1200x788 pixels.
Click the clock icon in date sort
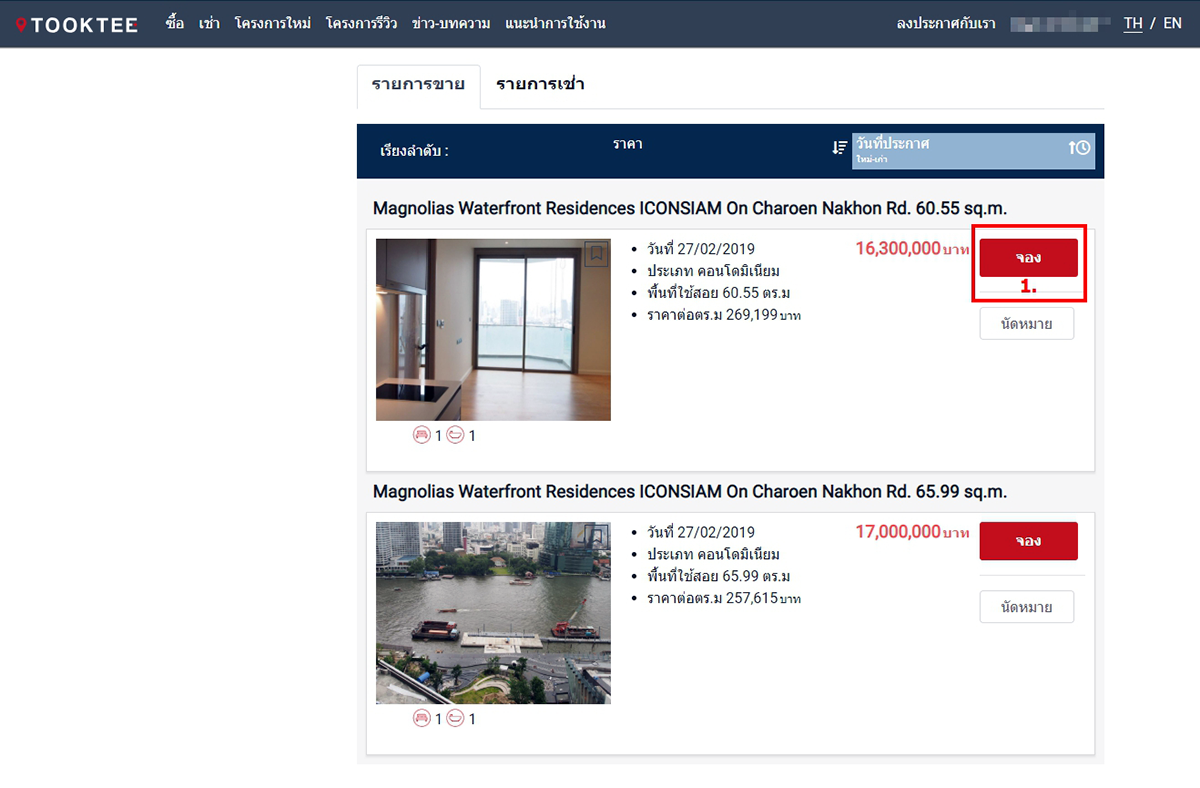[x=1080, y=148]
